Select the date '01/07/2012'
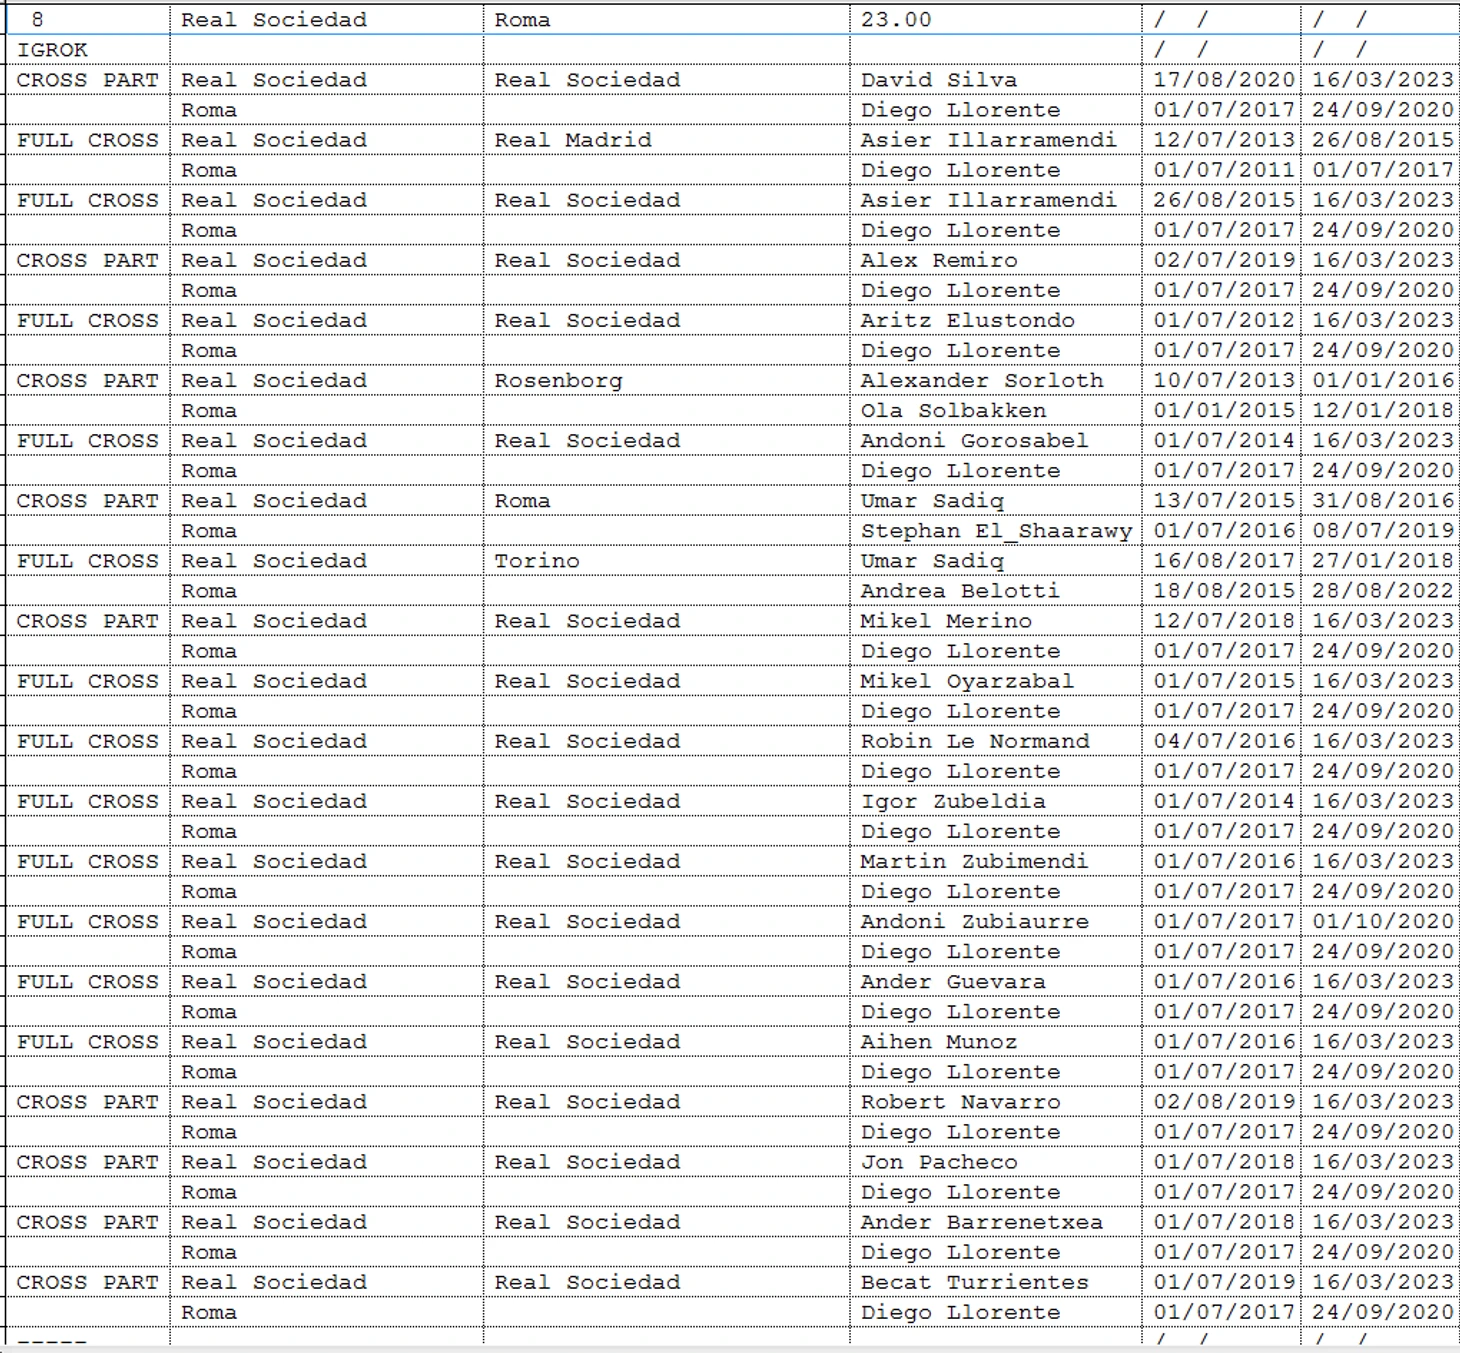 [1224, 320]
